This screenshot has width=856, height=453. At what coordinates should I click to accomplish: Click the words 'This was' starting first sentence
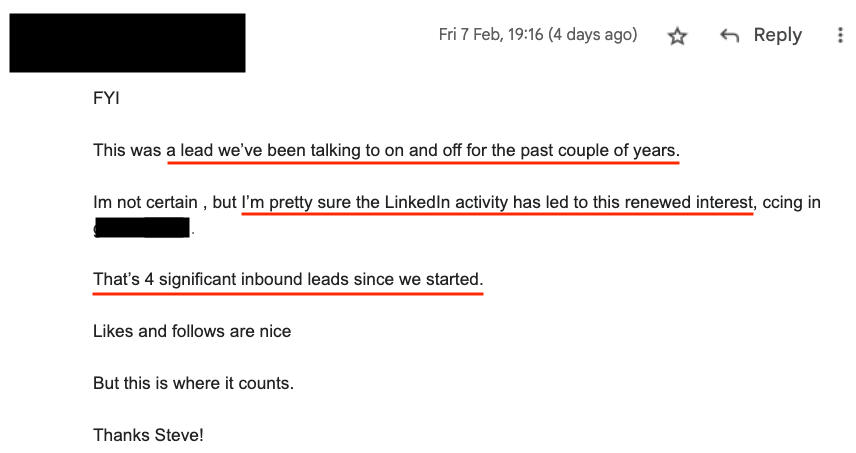pyautogui.click(x=127, y=150)
